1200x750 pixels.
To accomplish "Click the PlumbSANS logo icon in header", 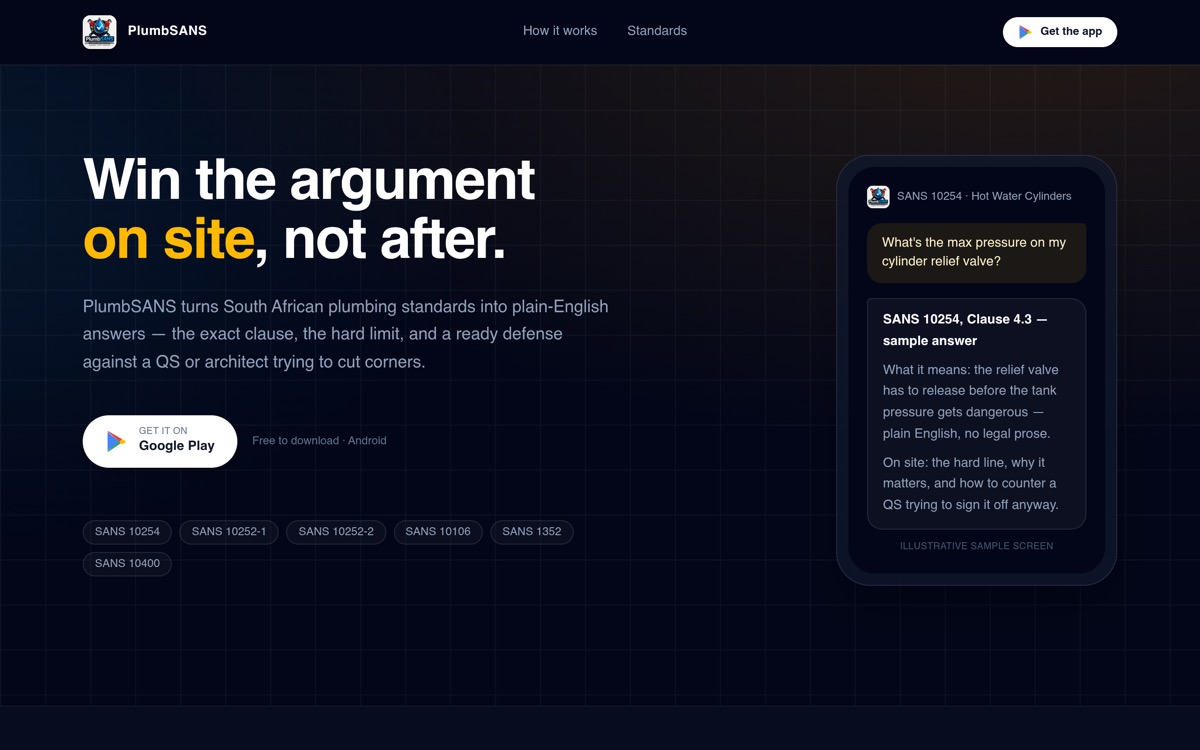I will tap(99, 32).
